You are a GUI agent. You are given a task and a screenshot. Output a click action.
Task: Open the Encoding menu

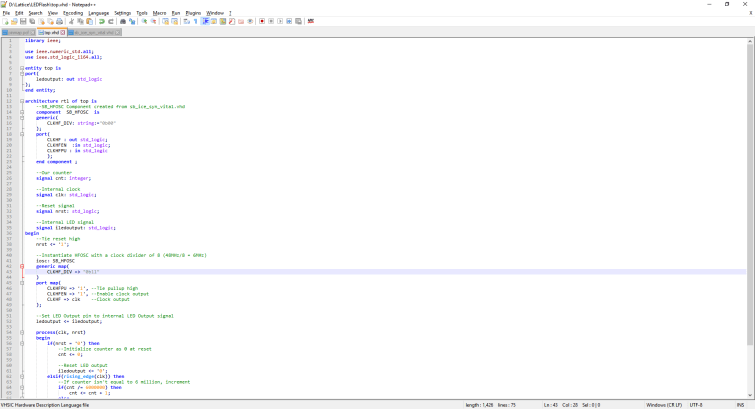73,13
